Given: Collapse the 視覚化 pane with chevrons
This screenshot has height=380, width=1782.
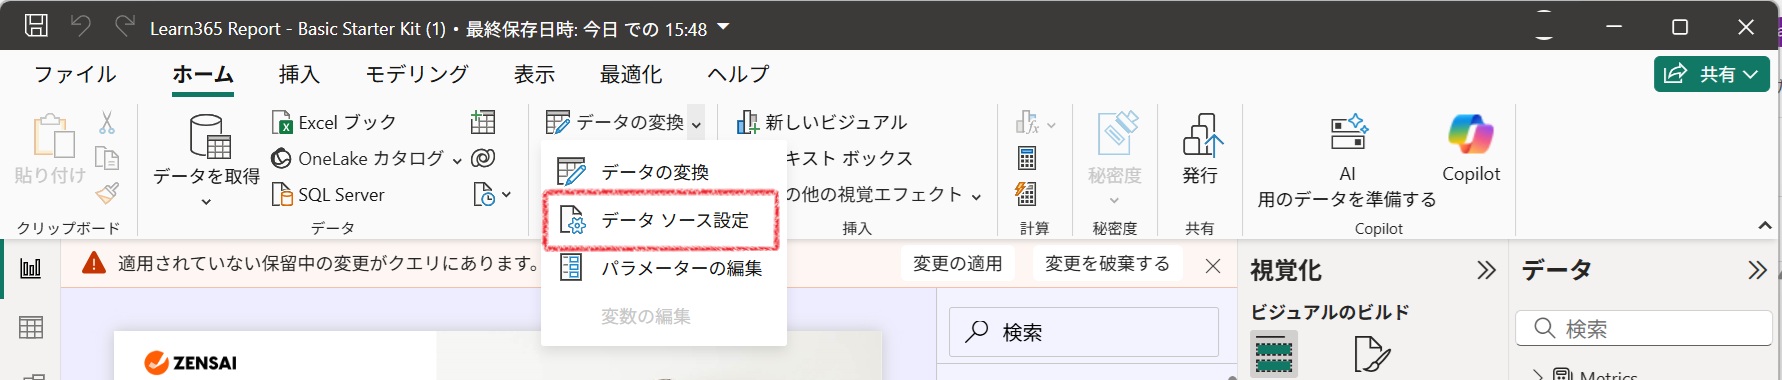Looking at the screenshot, I should click(1486, 270).
